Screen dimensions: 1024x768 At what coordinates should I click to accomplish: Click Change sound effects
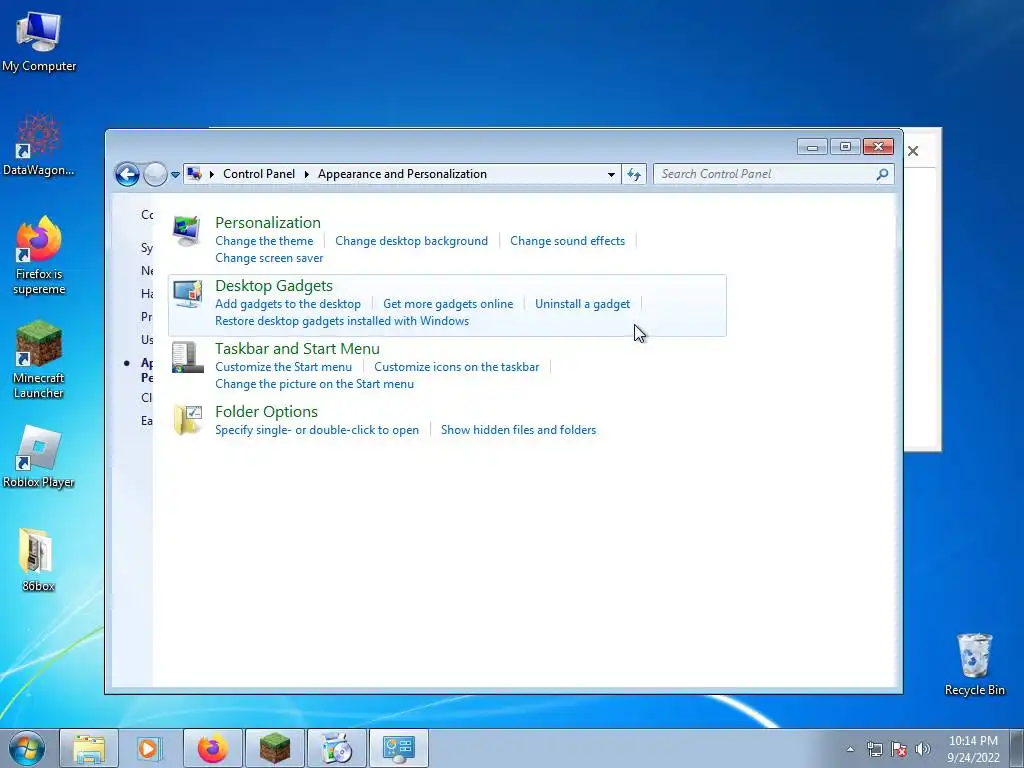pyautogui.click(x=567, y=241)
